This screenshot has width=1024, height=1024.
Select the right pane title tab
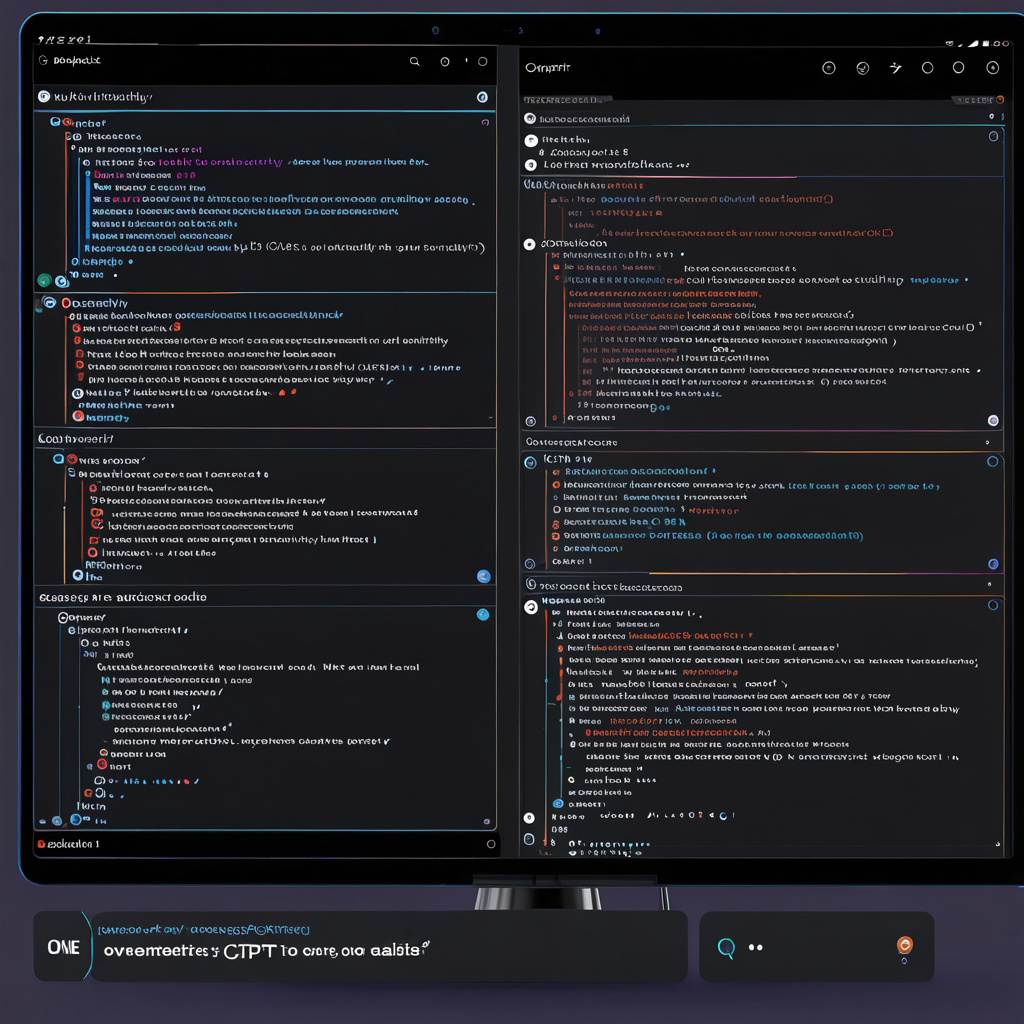click(x=548, y=68)
